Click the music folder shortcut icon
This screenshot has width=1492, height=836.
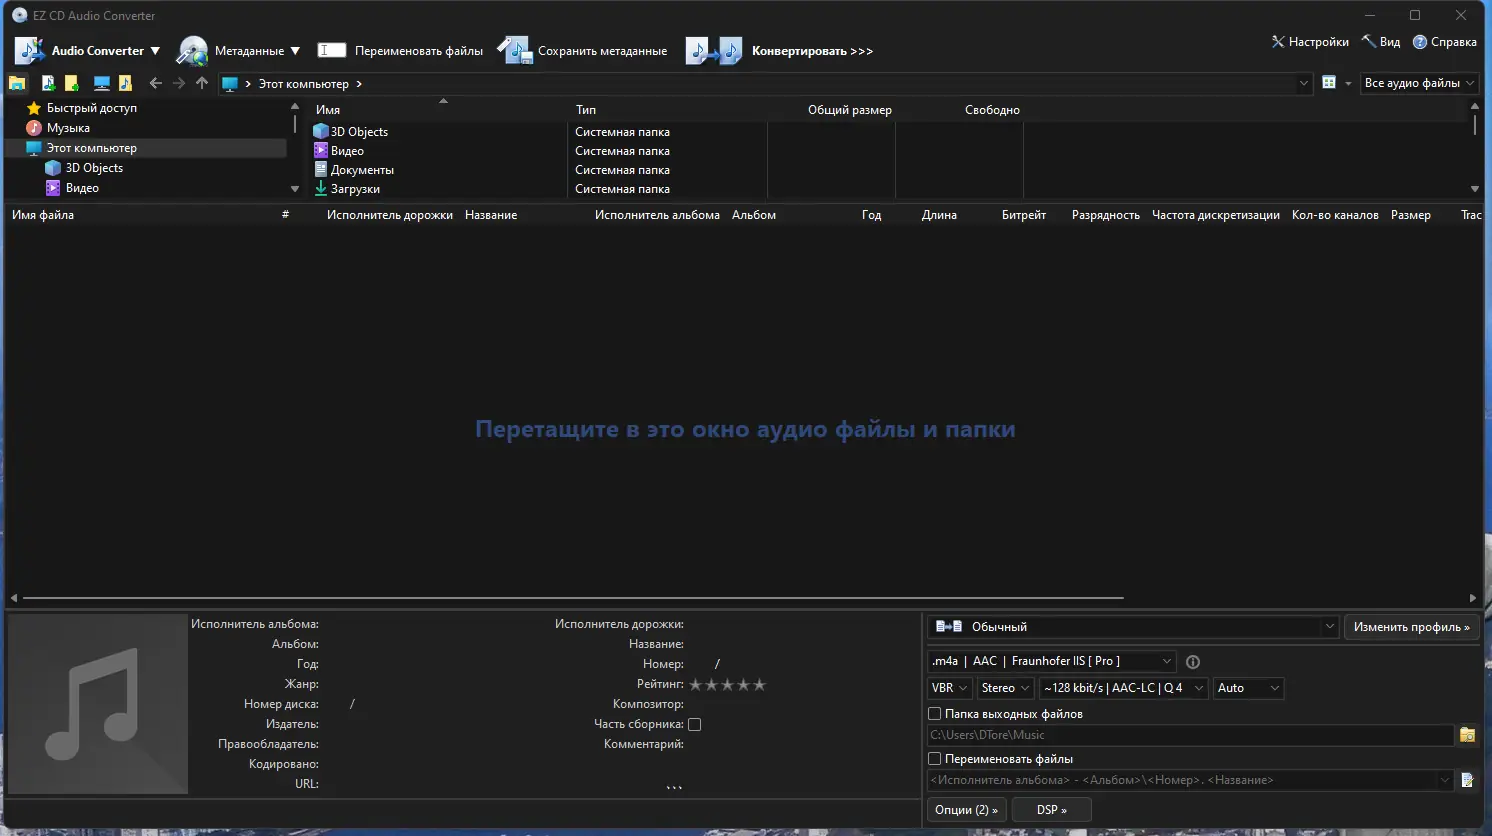point(125,83)
